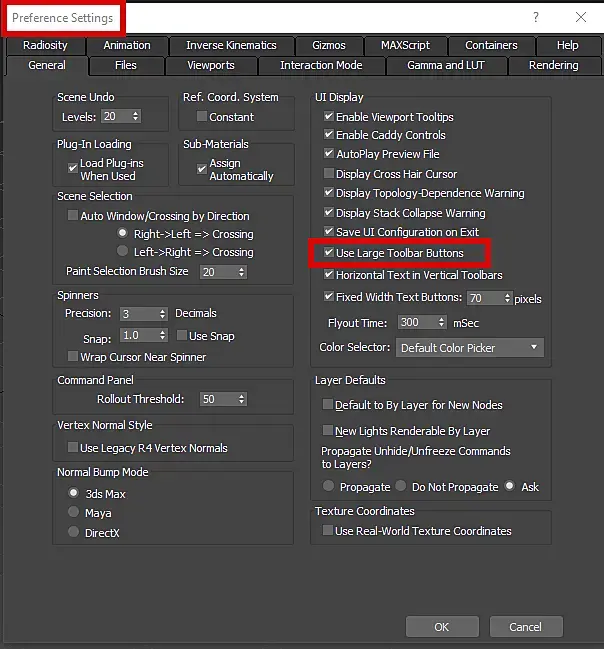Toggle Display Stack Collapse Warning checkbox
This screenshot has height=649, width=604.
point(329,212)
